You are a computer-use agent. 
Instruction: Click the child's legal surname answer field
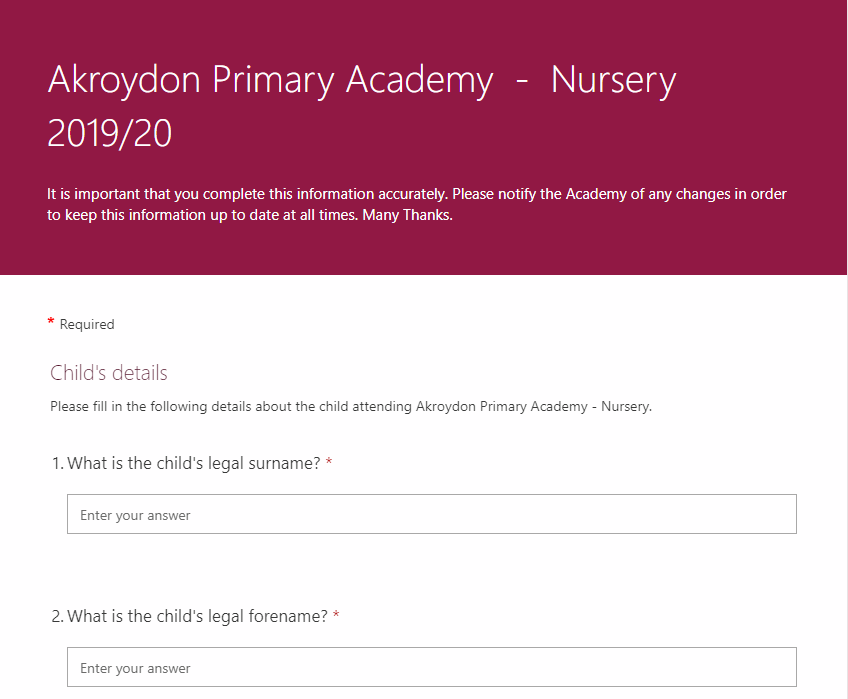432,514
